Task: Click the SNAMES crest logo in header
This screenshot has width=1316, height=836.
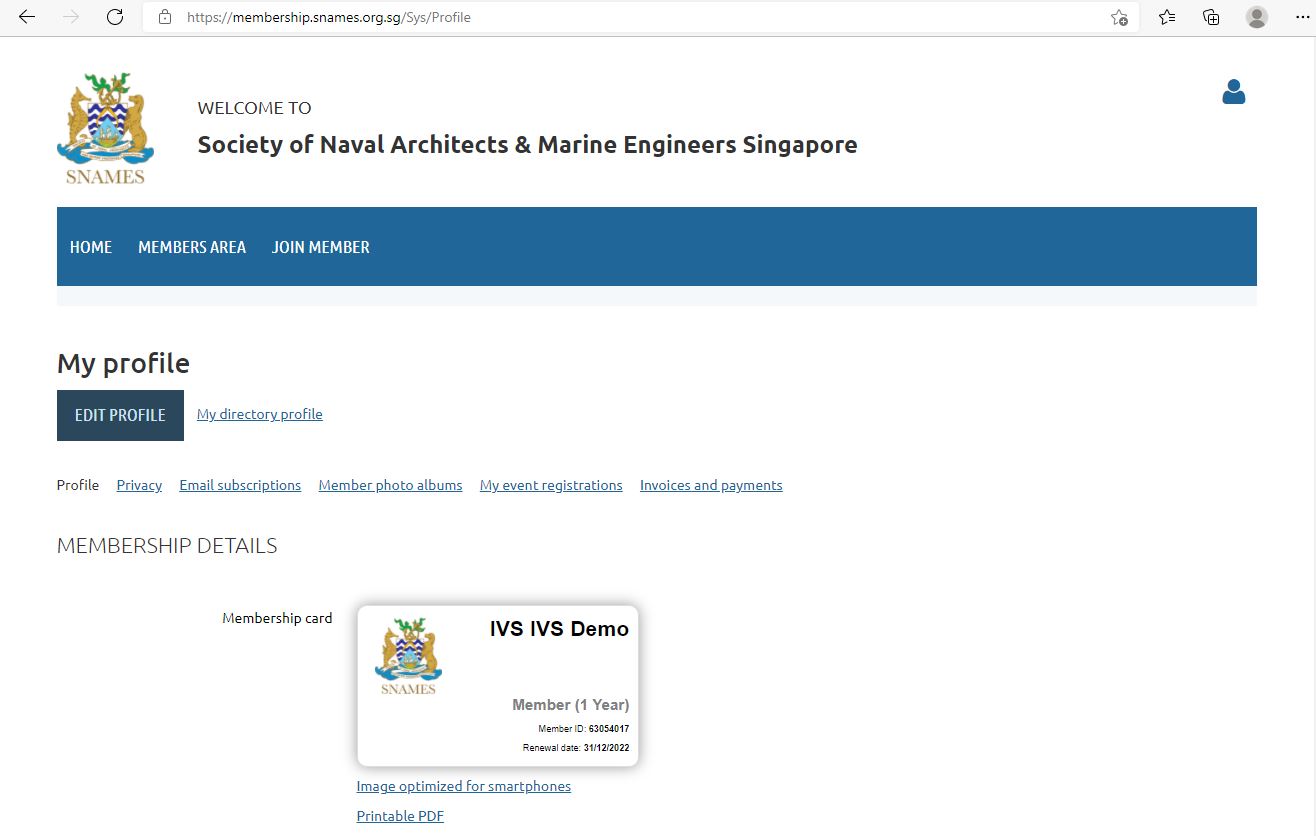Action: click(x=105, y=129)
